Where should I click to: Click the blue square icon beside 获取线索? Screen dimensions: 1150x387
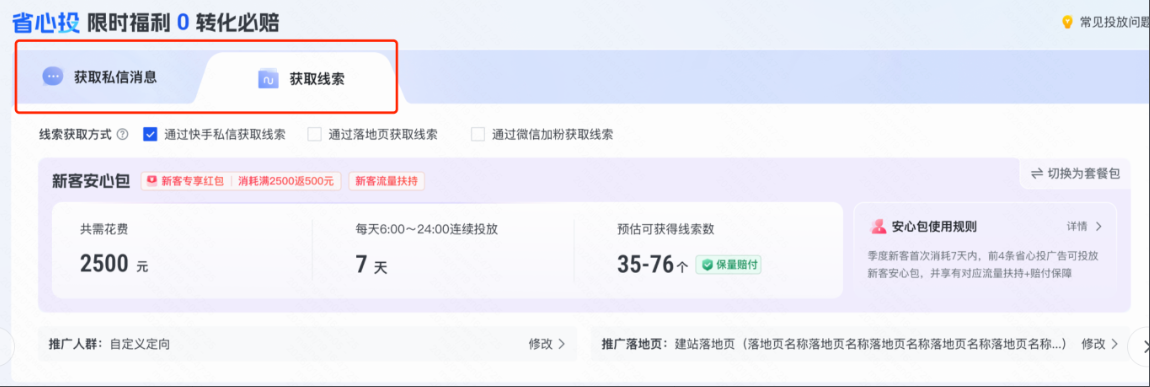pyautogui.click(x=268, y=78)
